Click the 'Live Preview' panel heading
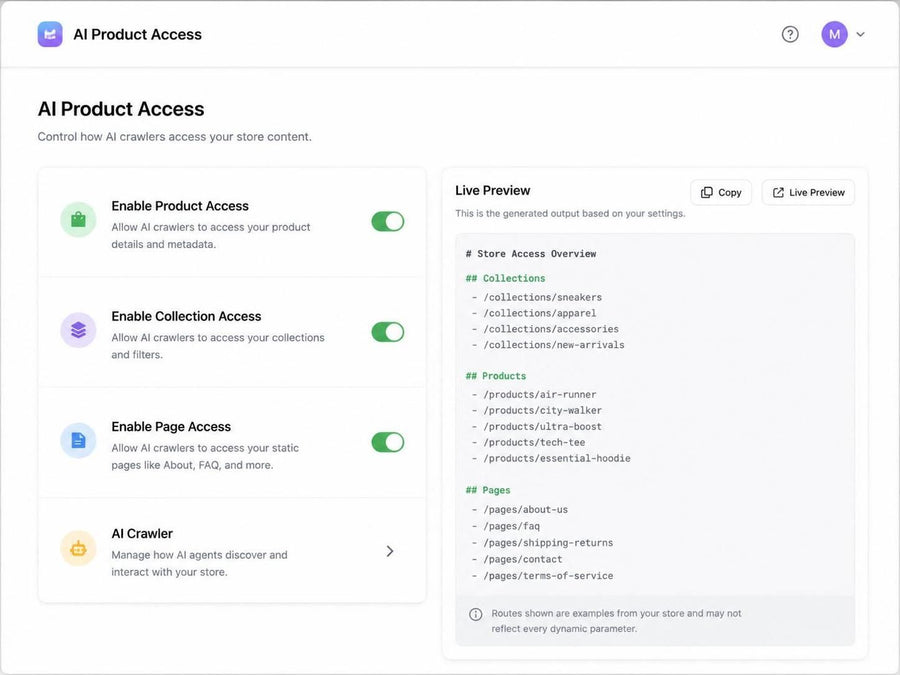Screen dimensions: 900x675 tap(492, 191)
